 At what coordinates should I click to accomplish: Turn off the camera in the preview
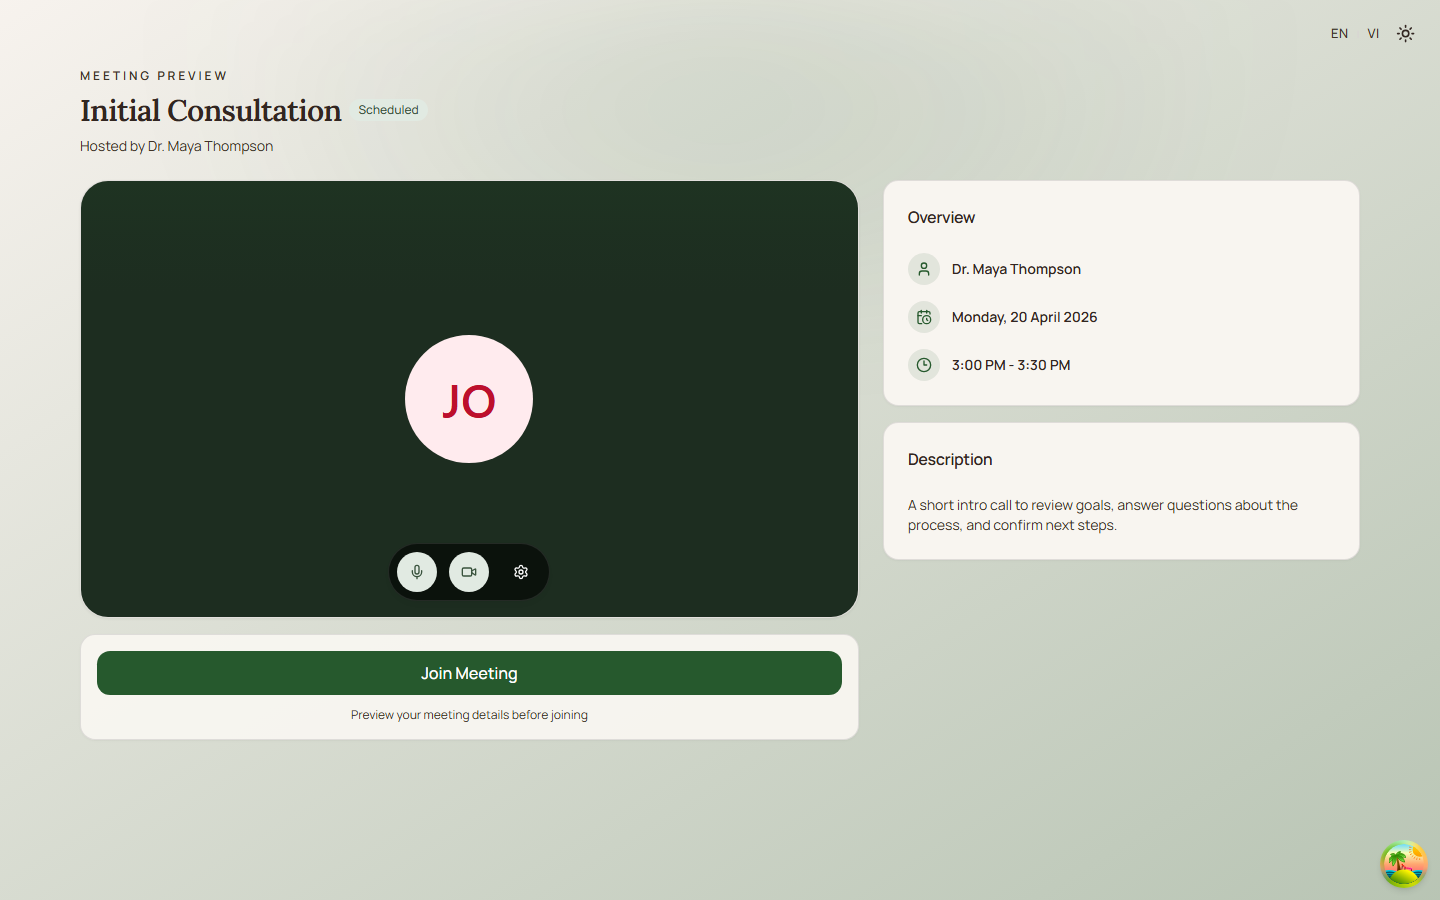tap(469, 572)
